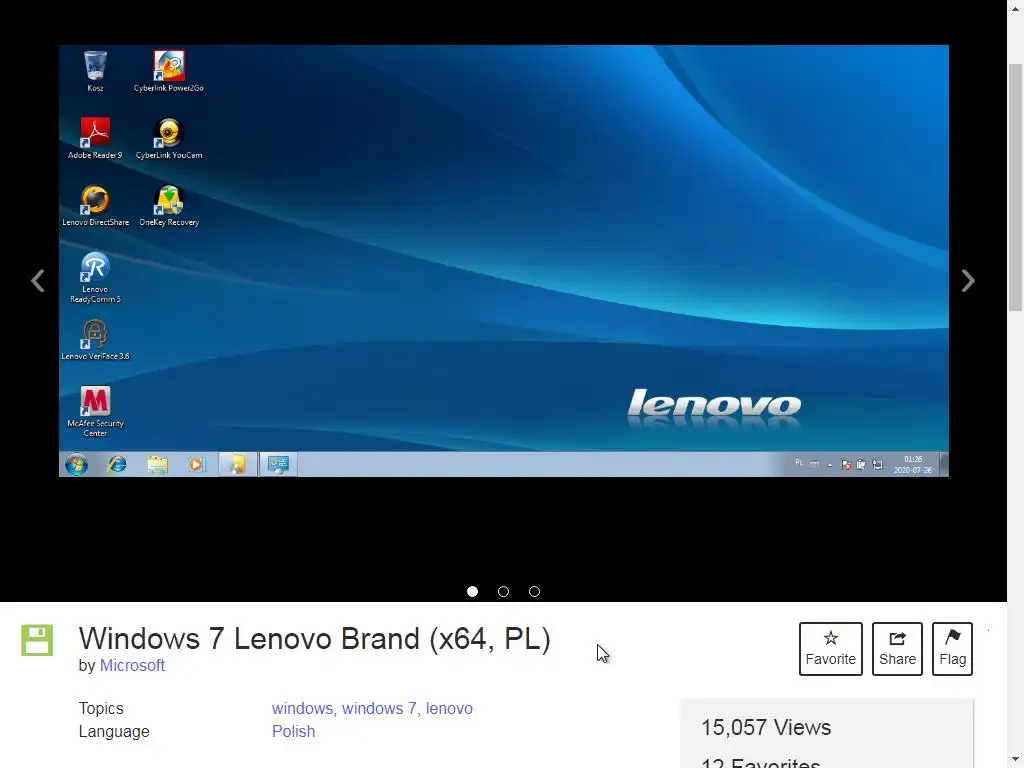Select the second carousel dot indicator
This screenshot has width=1024, height=768.
(x=504, y=592)
